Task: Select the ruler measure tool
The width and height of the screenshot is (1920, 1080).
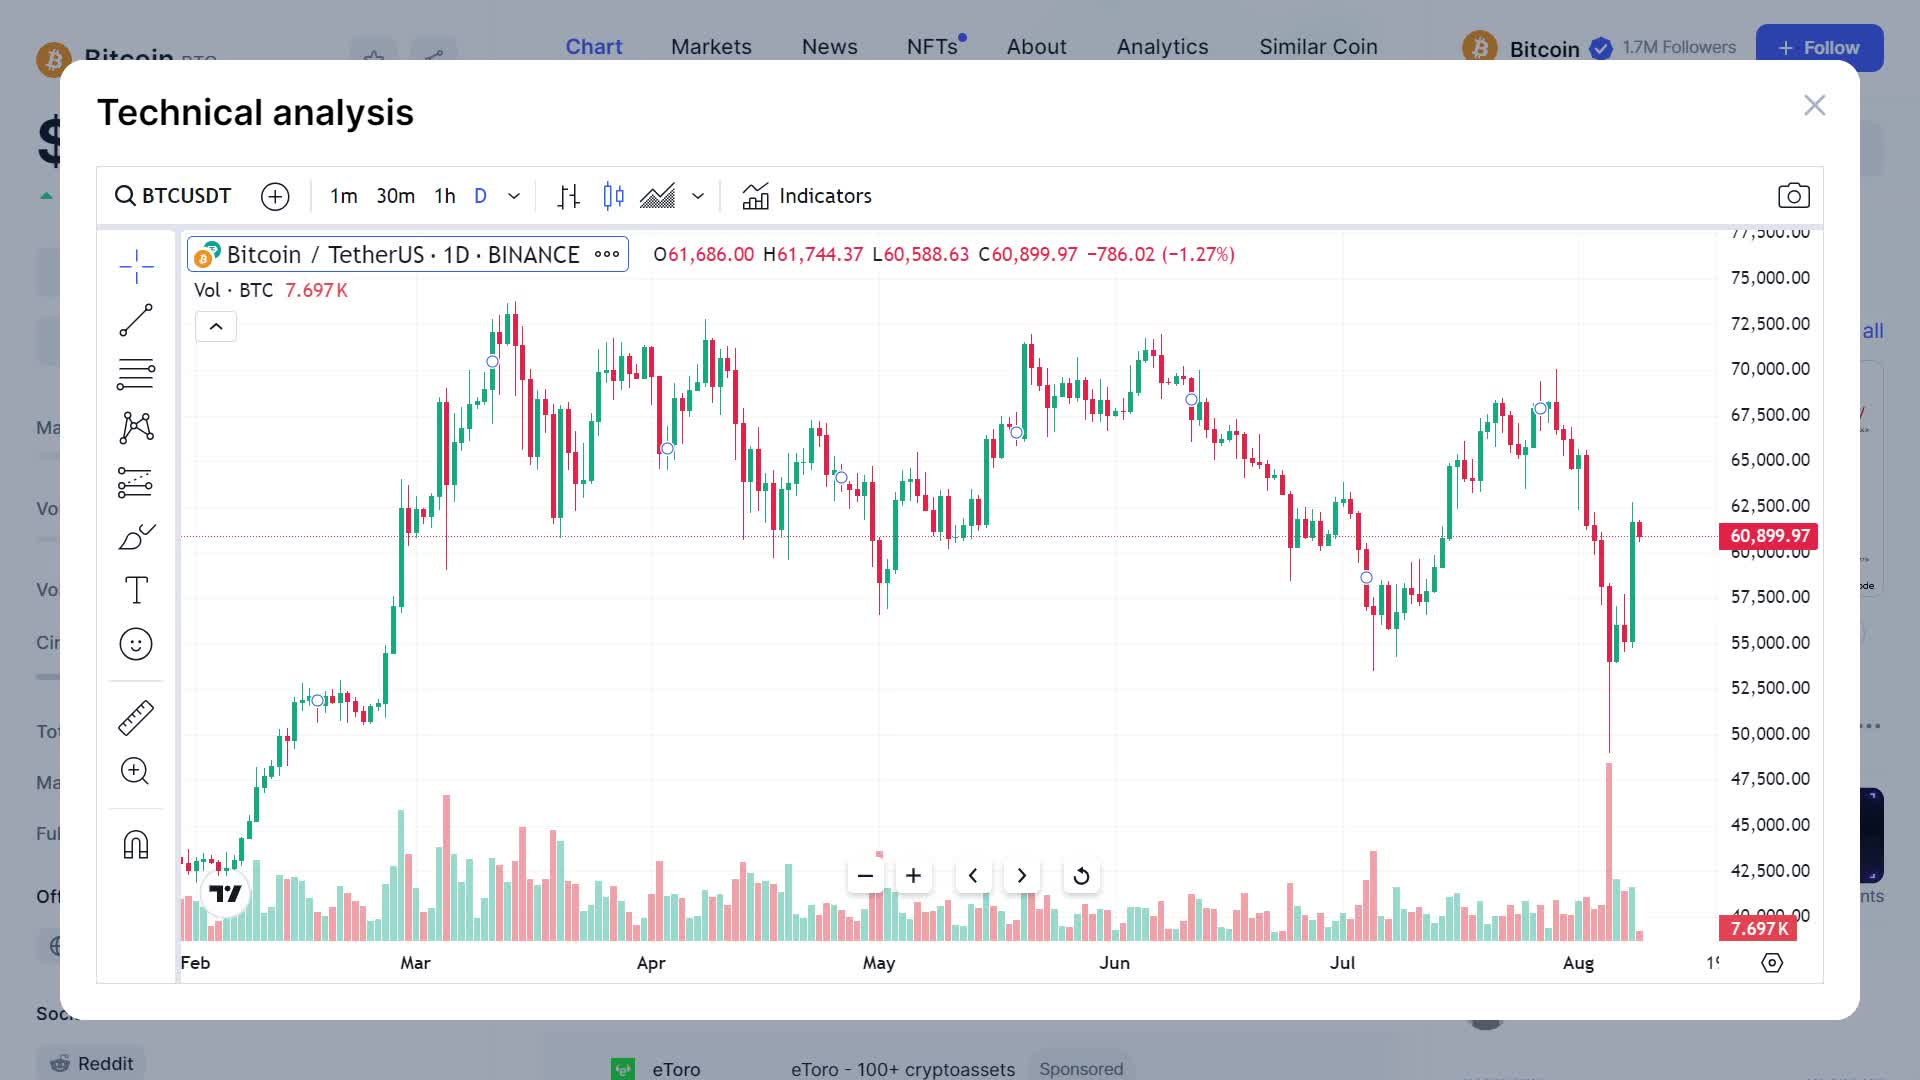Action: pos(136,717)
